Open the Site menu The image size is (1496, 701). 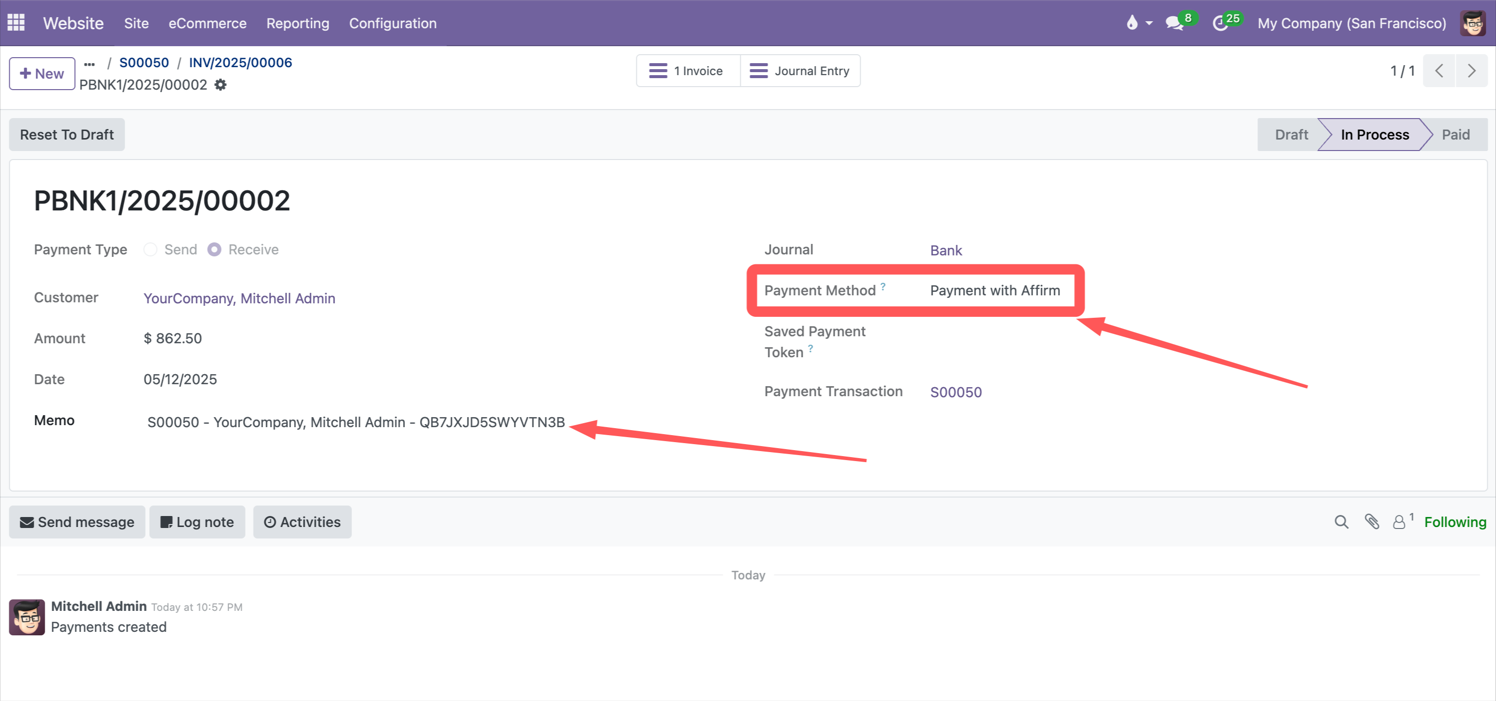click(136, 23)
